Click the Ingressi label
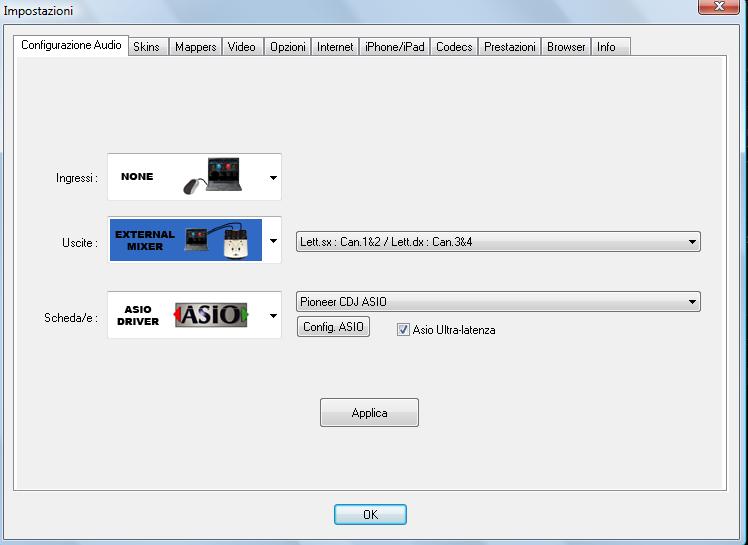 [x=77, y=178]
